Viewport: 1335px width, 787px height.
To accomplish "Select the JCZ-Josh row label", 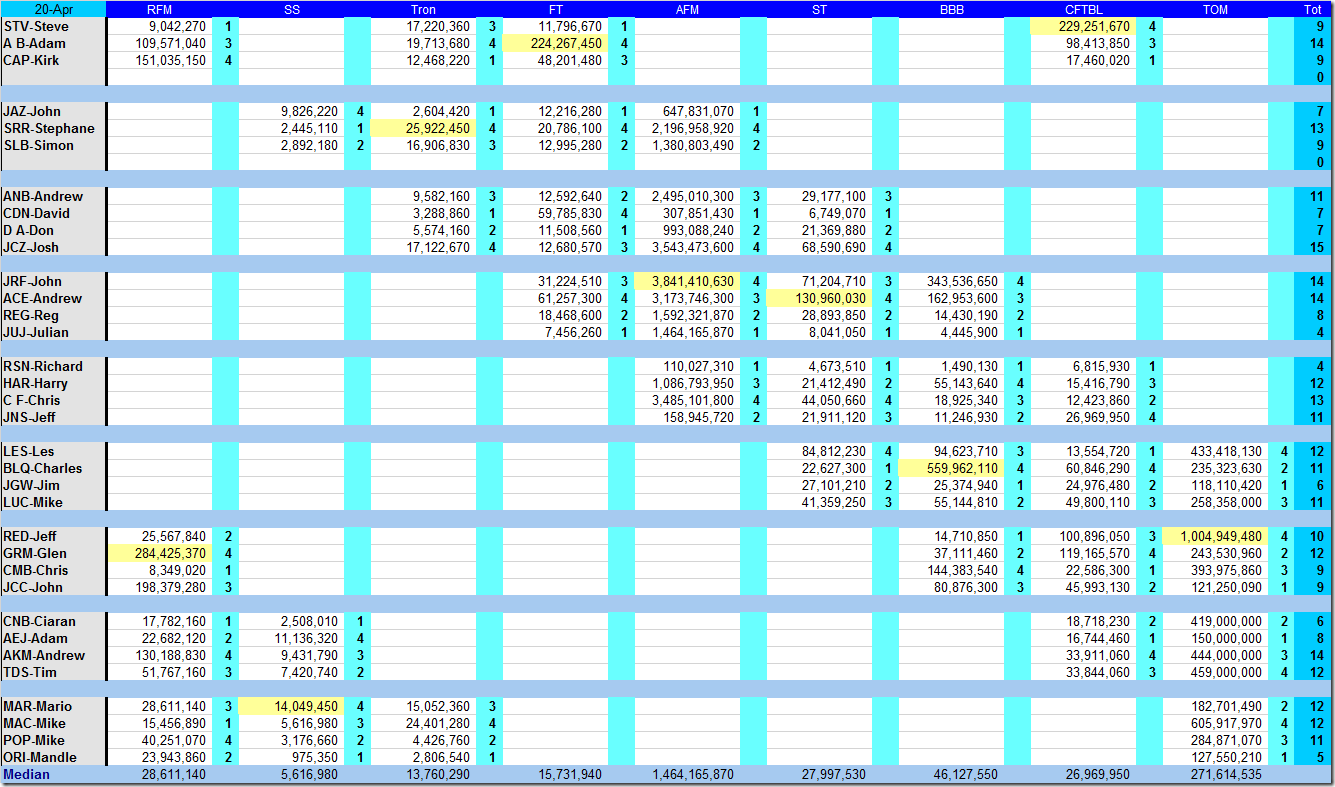I will [53, 247].
